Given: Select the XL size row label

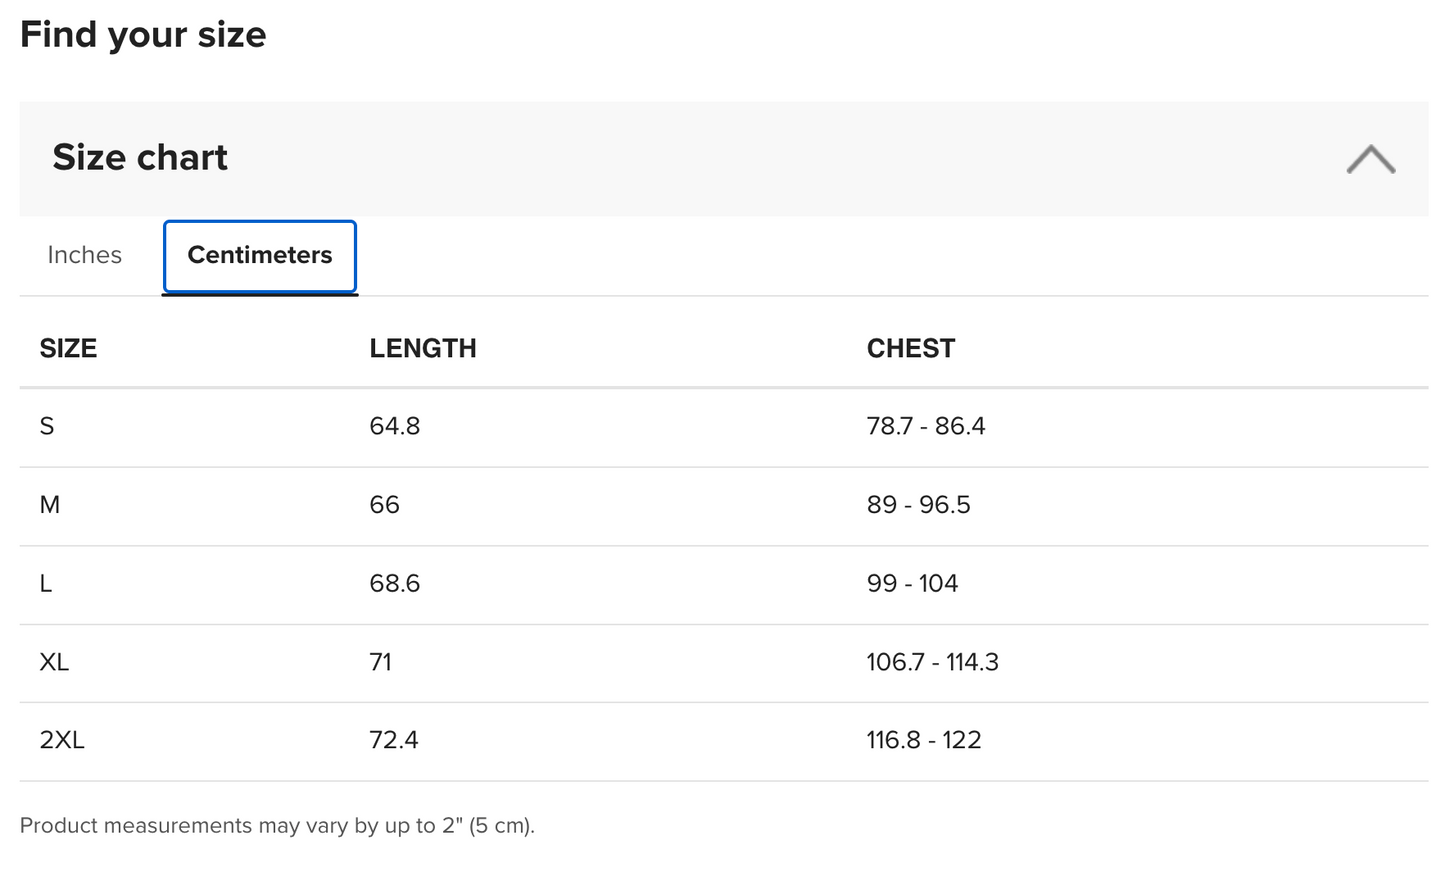Looking at the screenshot, I should click(x=54, y=662).
